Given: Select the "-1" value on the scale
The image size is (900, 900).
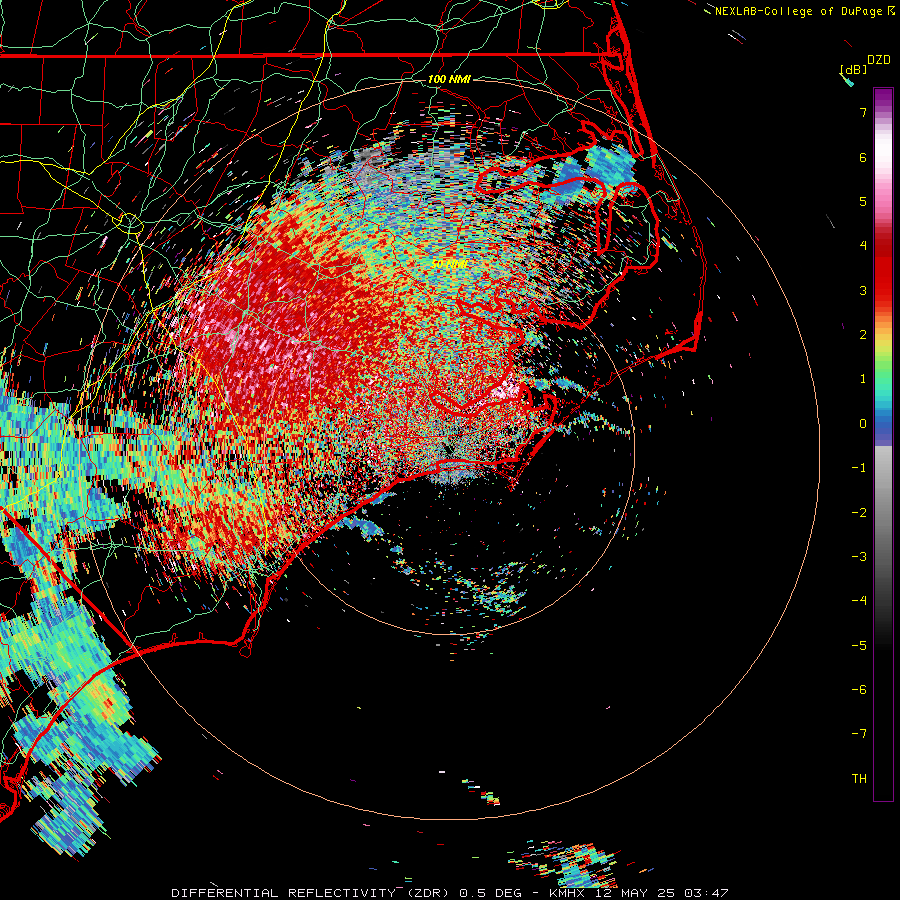Looking at the screenshot, I should (x=859, y=468).
